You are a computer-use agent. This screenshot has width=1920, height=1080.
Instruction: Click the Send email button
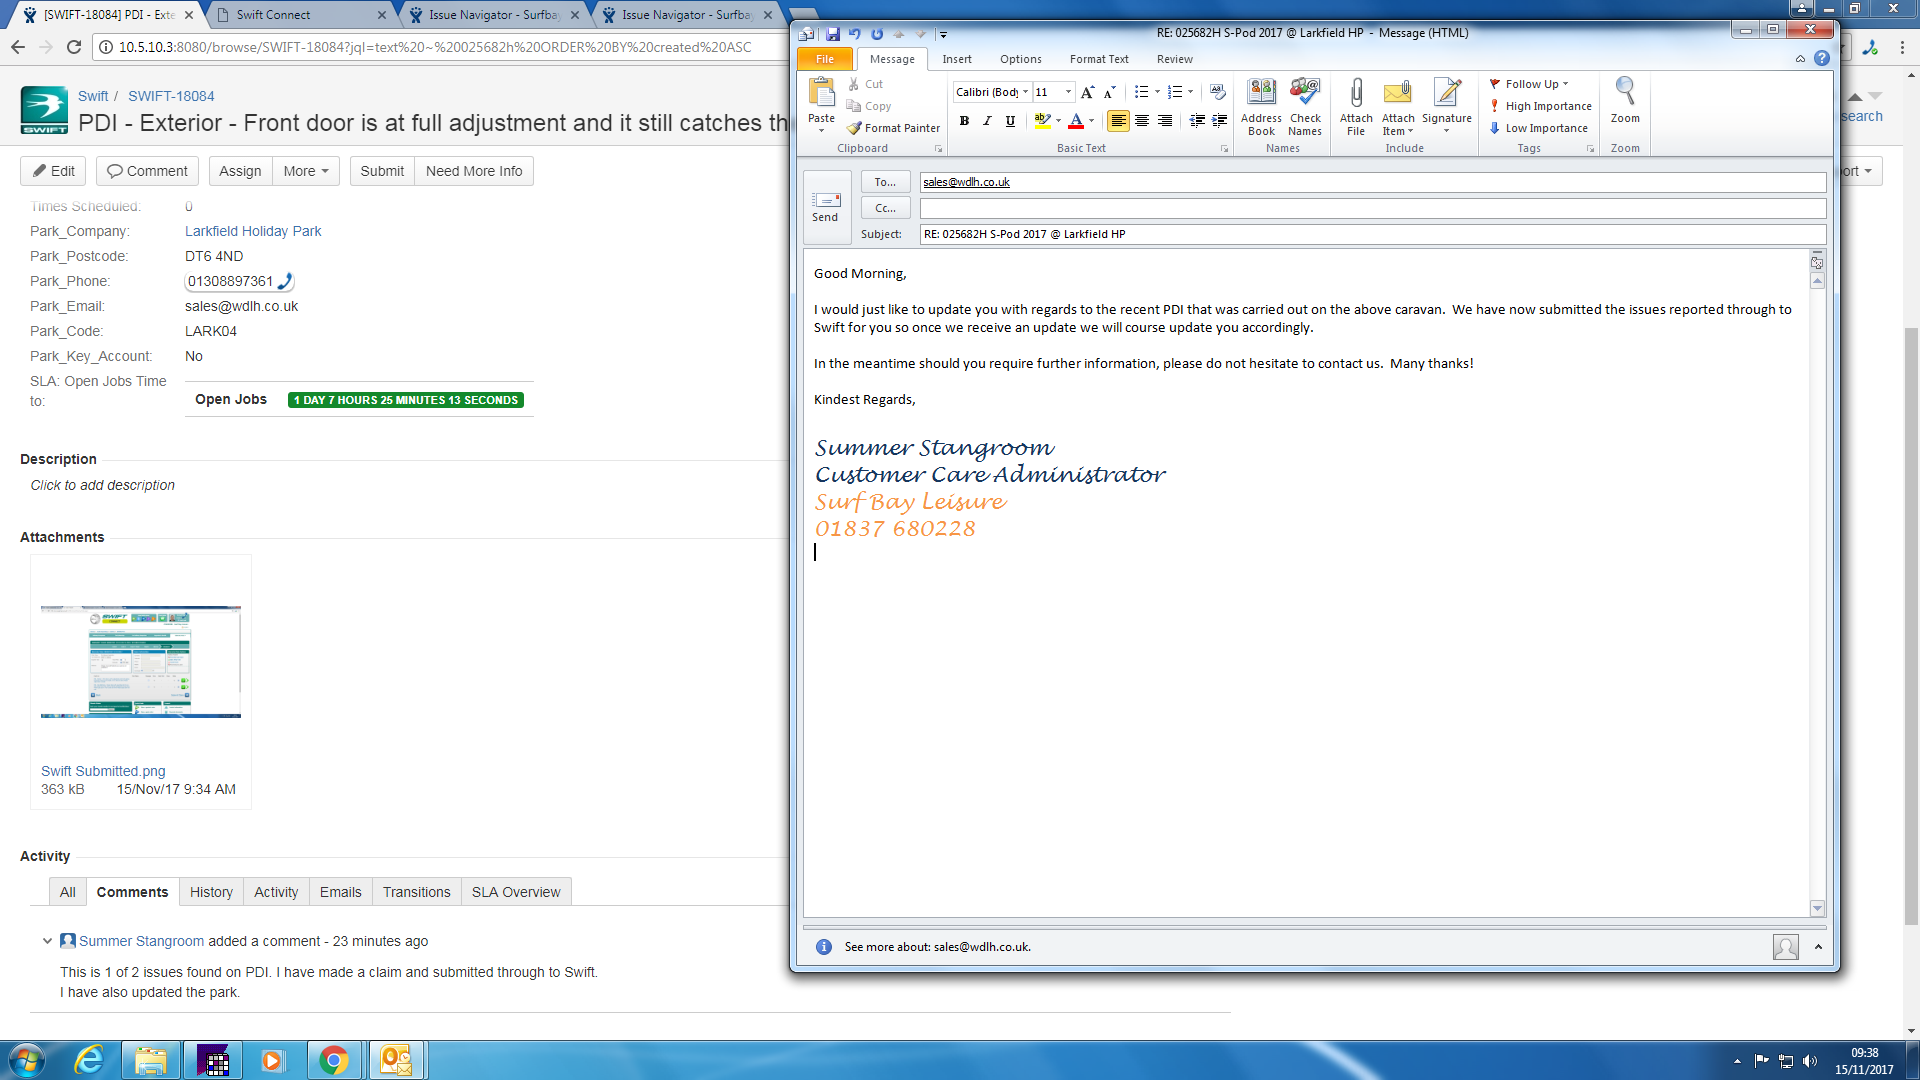826,207
